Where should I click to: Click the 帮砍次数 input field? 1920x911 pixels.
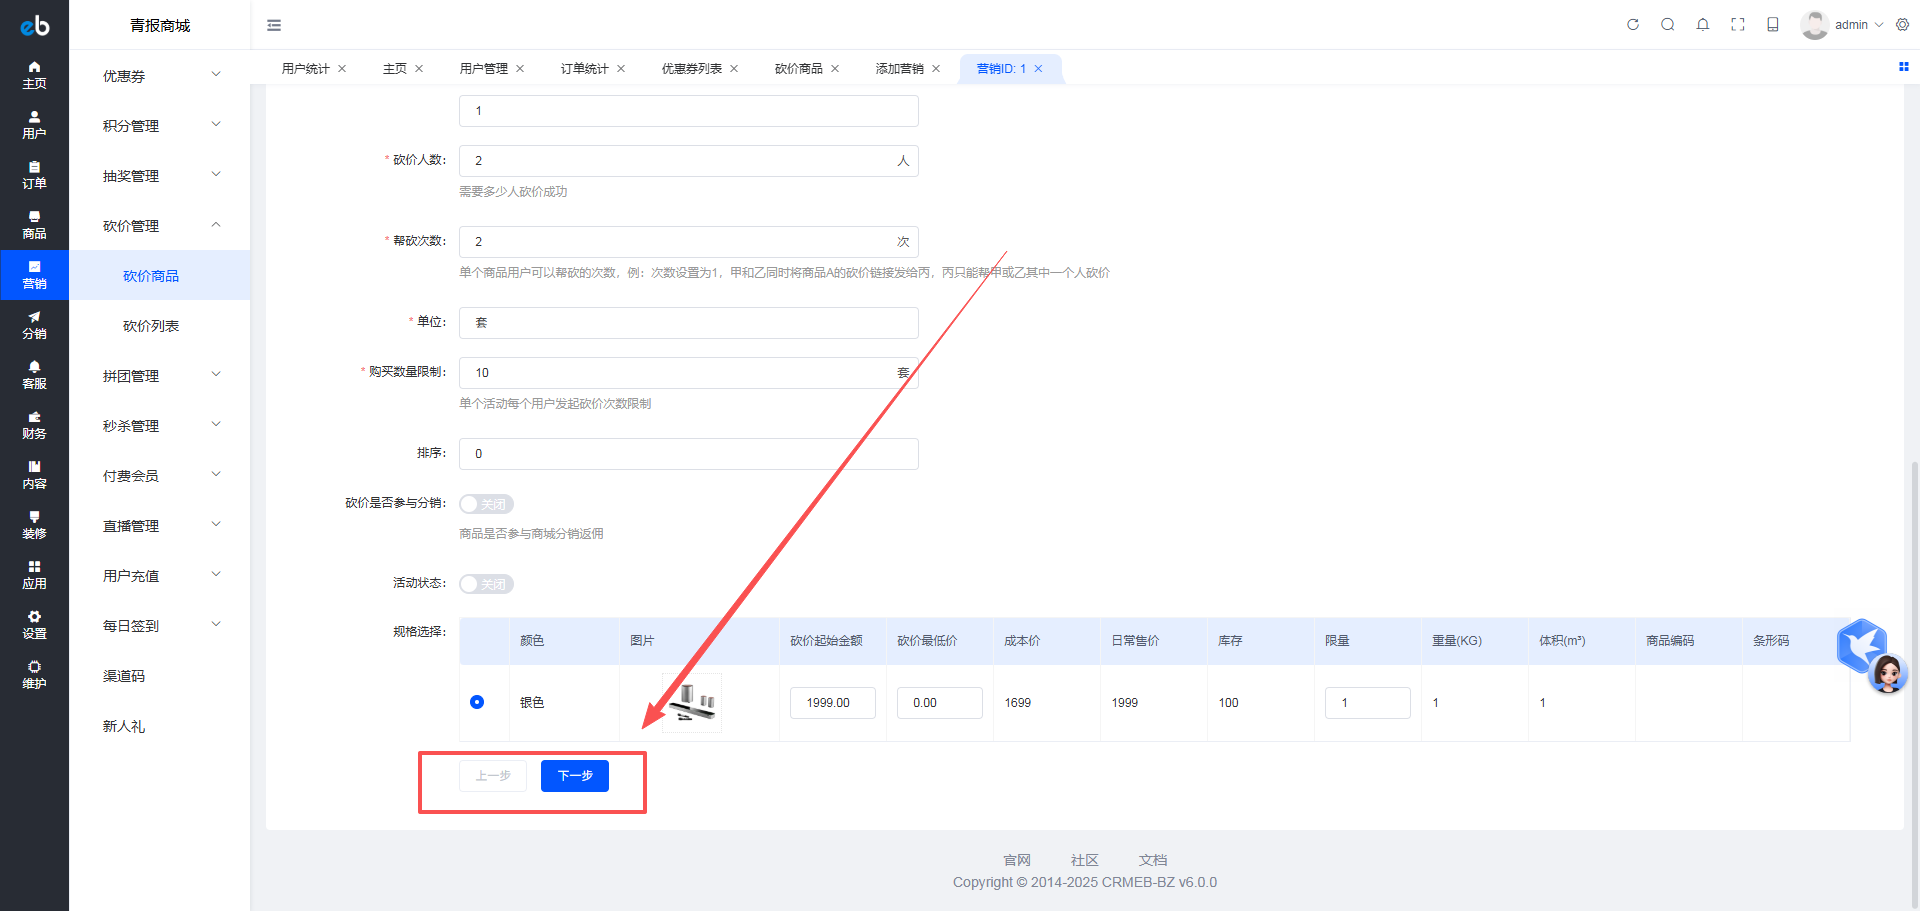689,242
